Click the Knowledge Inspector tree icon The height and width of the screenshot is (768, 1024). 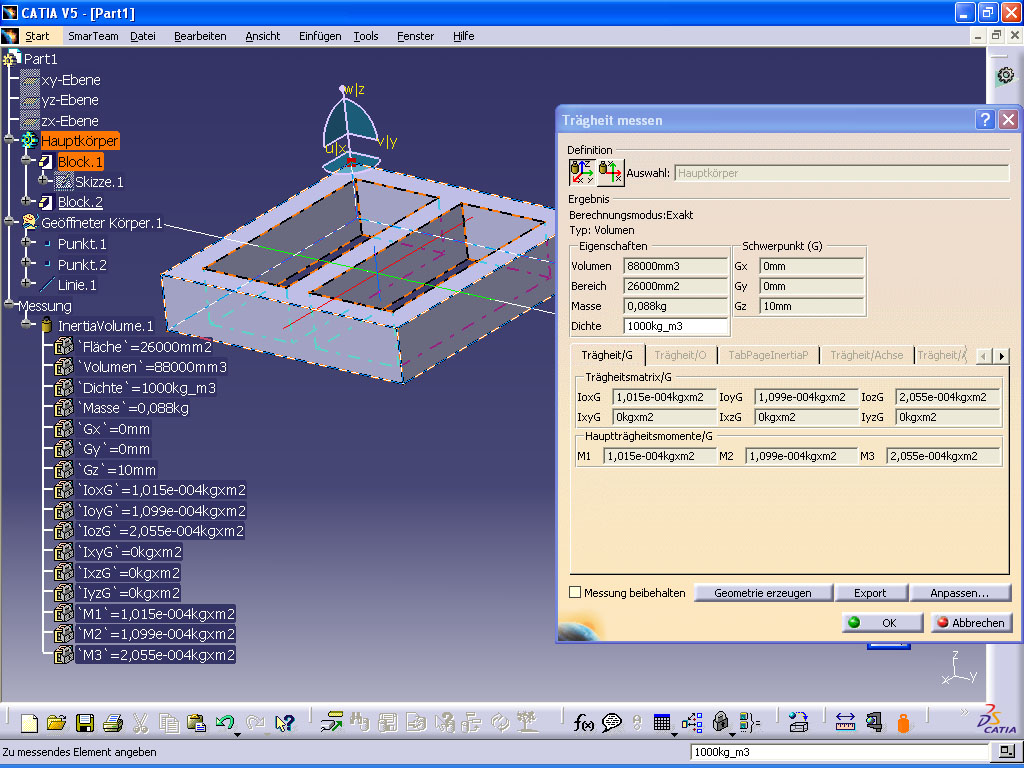pos(692,722)
